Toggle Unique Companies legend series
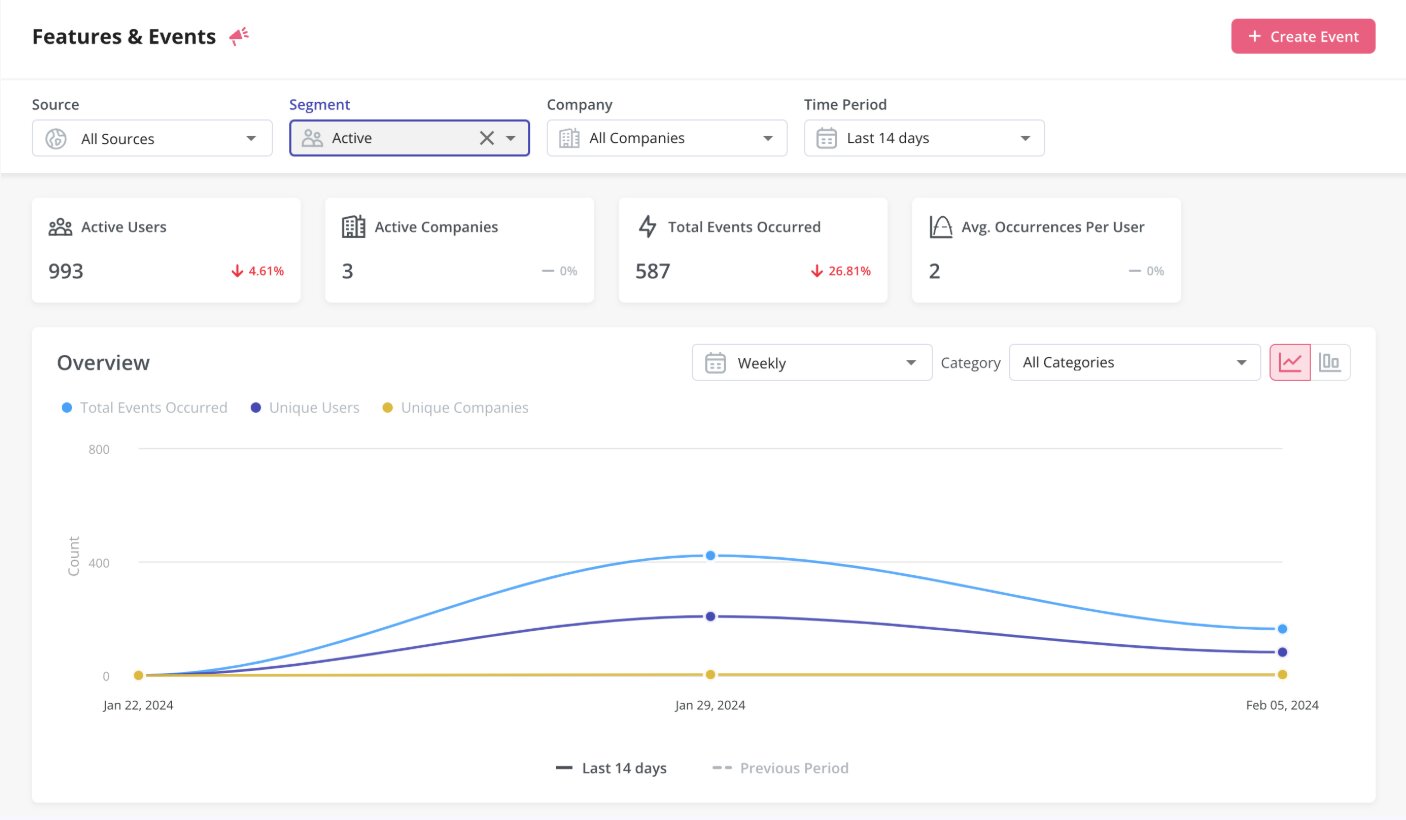 [456, 408]
